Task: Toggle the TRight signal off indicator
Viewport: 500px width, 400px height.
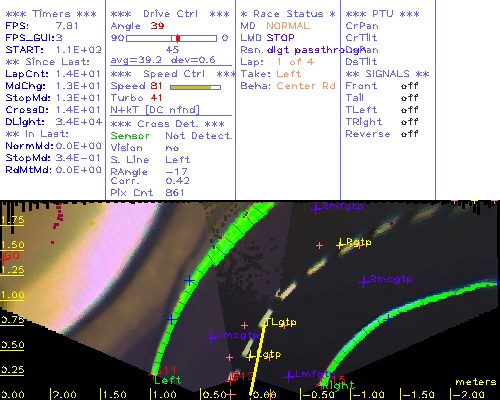Action: click(x=409, y=122)
